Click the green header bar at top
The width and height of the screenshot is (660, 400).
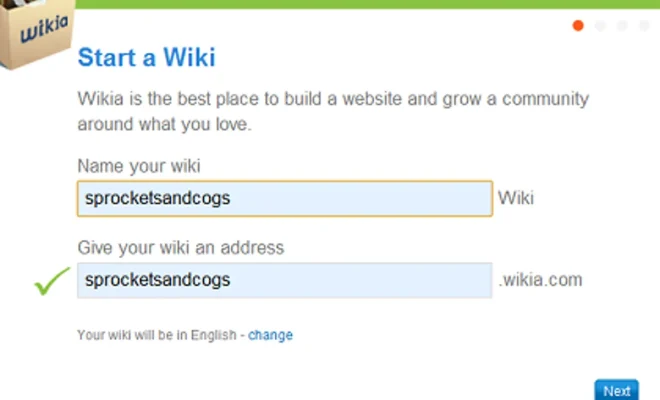coord(367,4)
